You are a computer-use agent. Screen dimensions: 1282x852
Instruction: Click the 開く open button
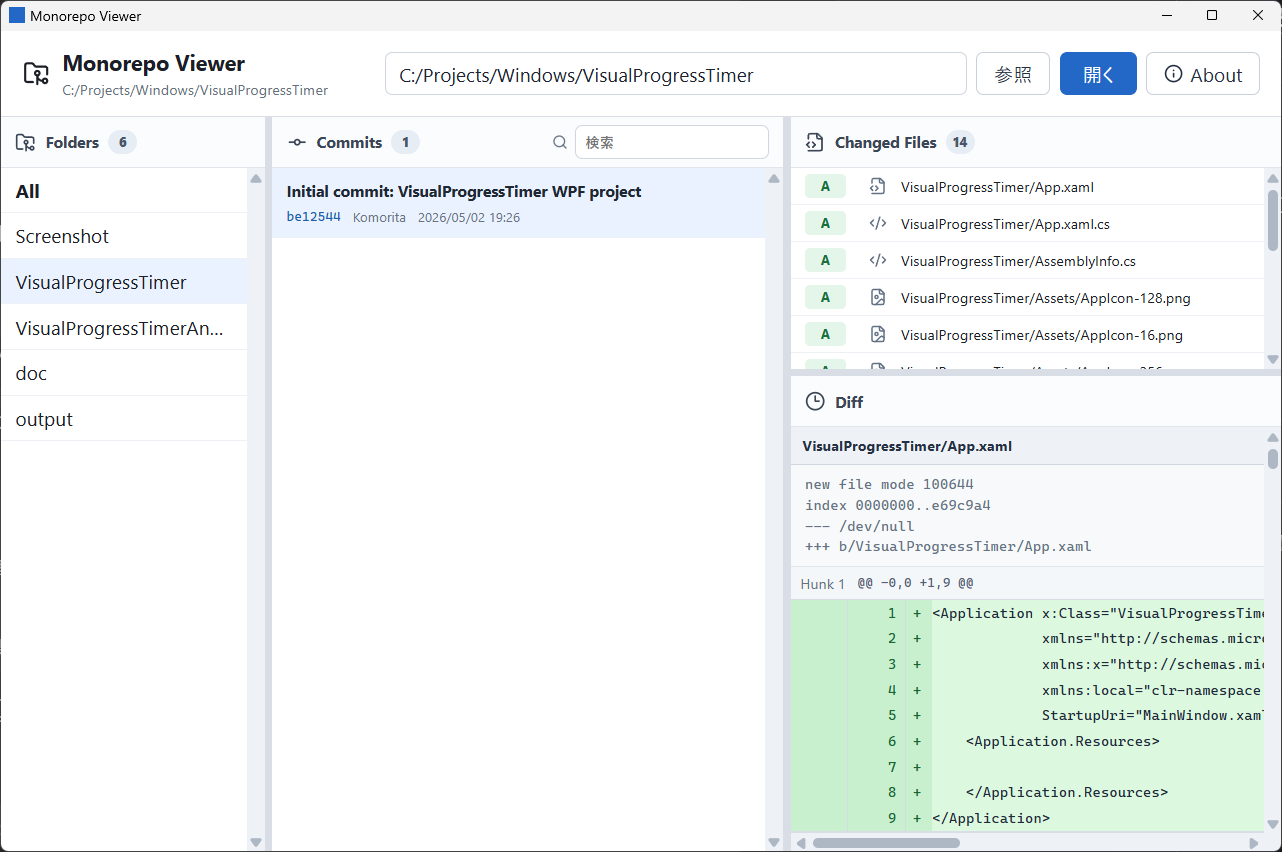point(1098,74)
